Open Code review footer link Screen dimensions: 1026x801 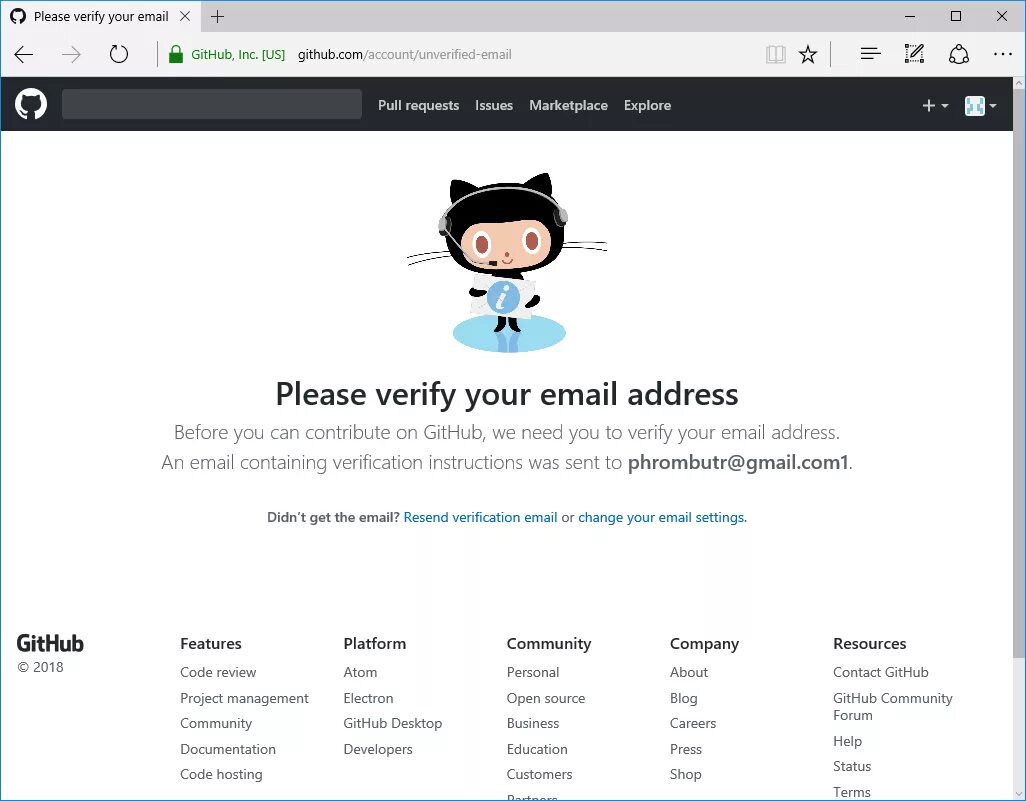(218, 672)
